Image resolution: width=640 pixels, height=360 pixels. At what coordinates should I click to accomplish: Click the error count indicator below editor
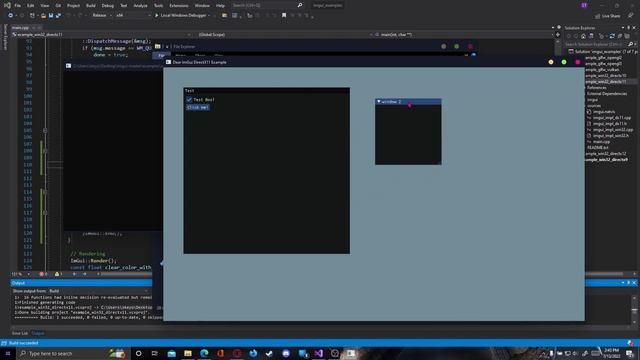pos(43,274)
